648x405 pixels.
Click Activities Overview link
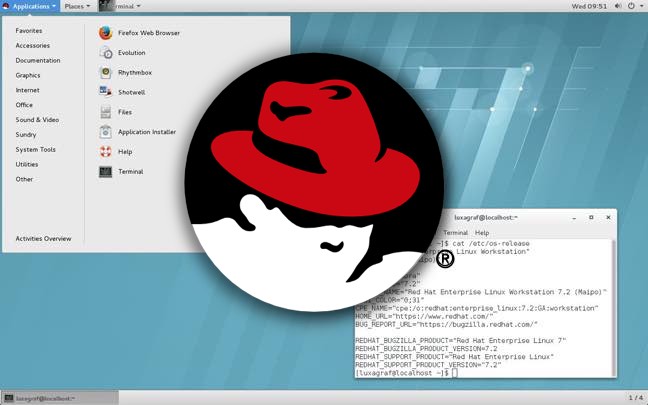43,239
